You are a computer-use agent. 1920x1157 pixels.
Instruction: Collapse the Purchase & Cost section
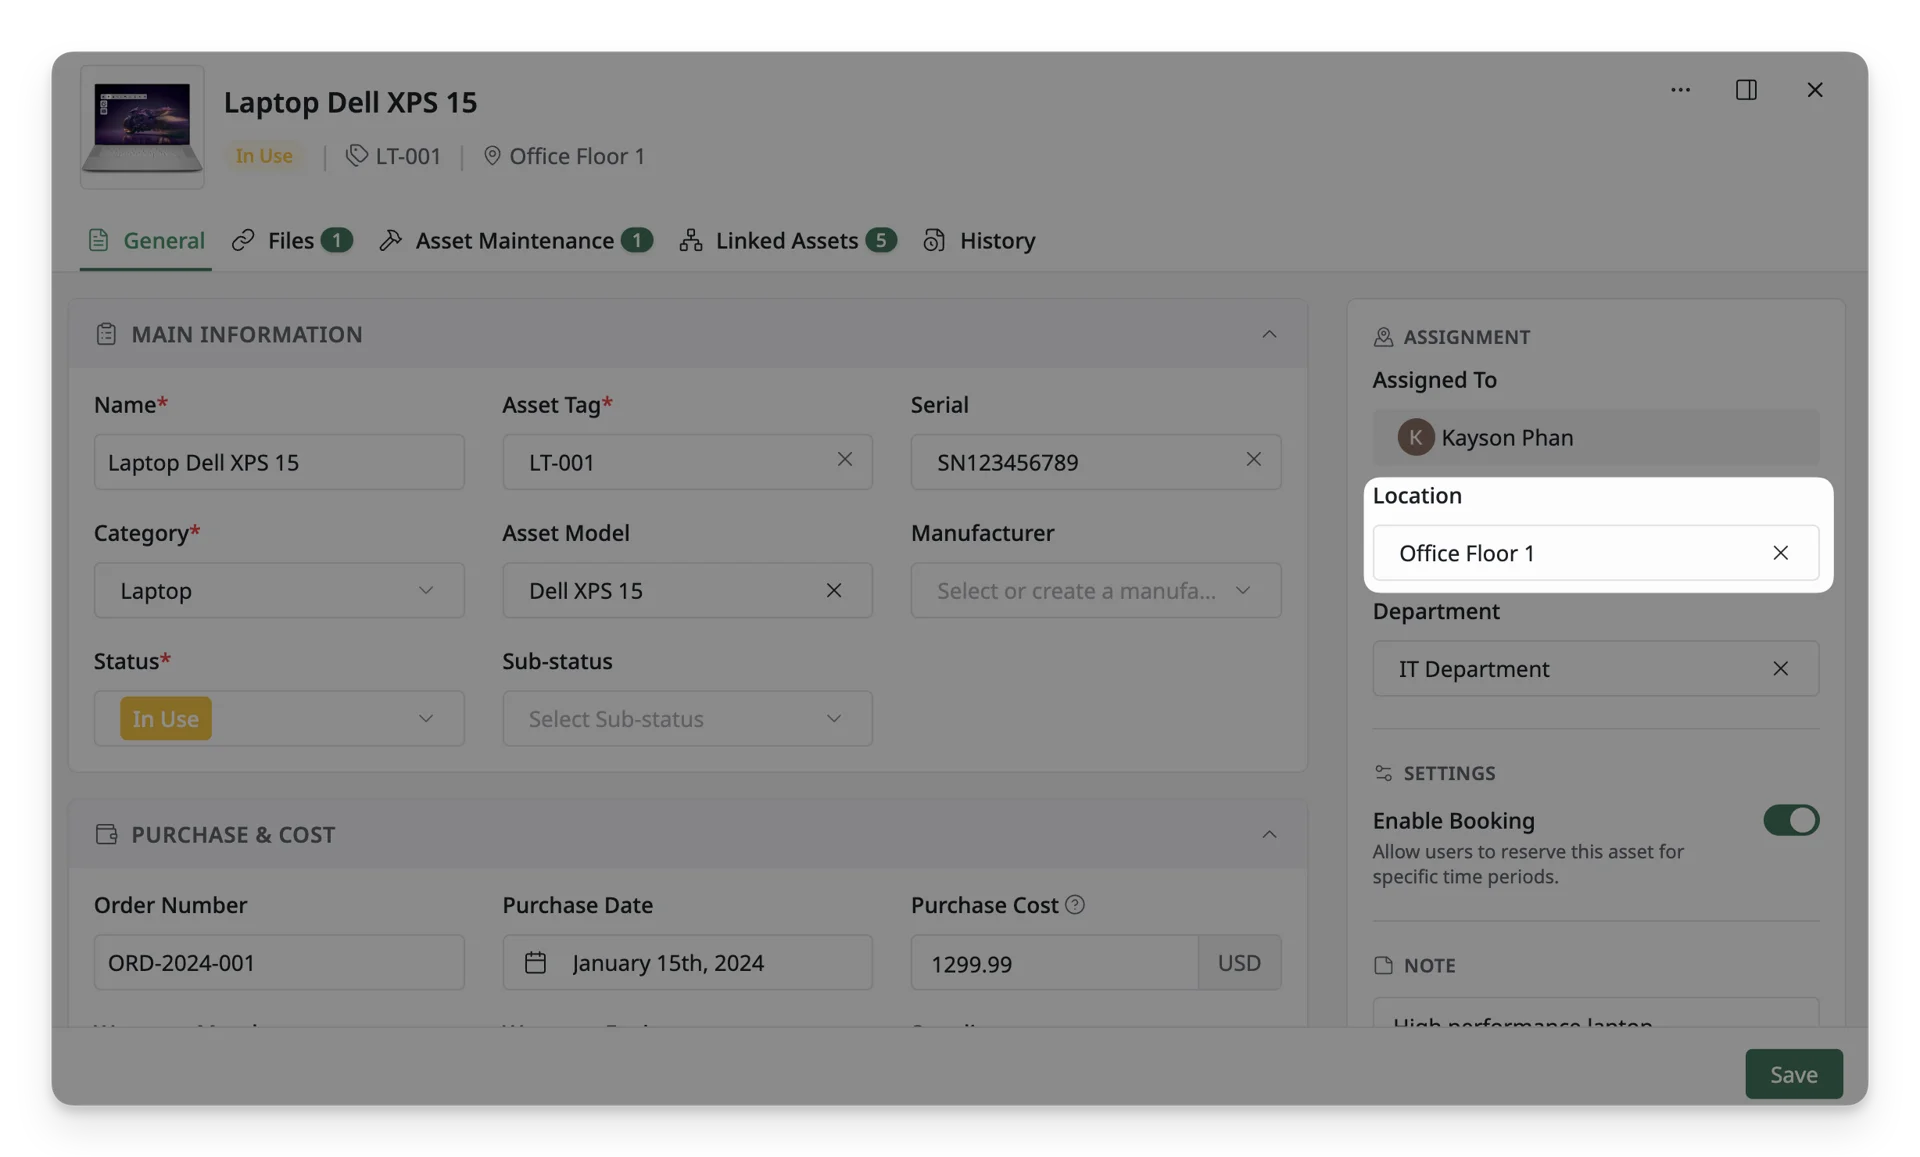[1269, 834]
